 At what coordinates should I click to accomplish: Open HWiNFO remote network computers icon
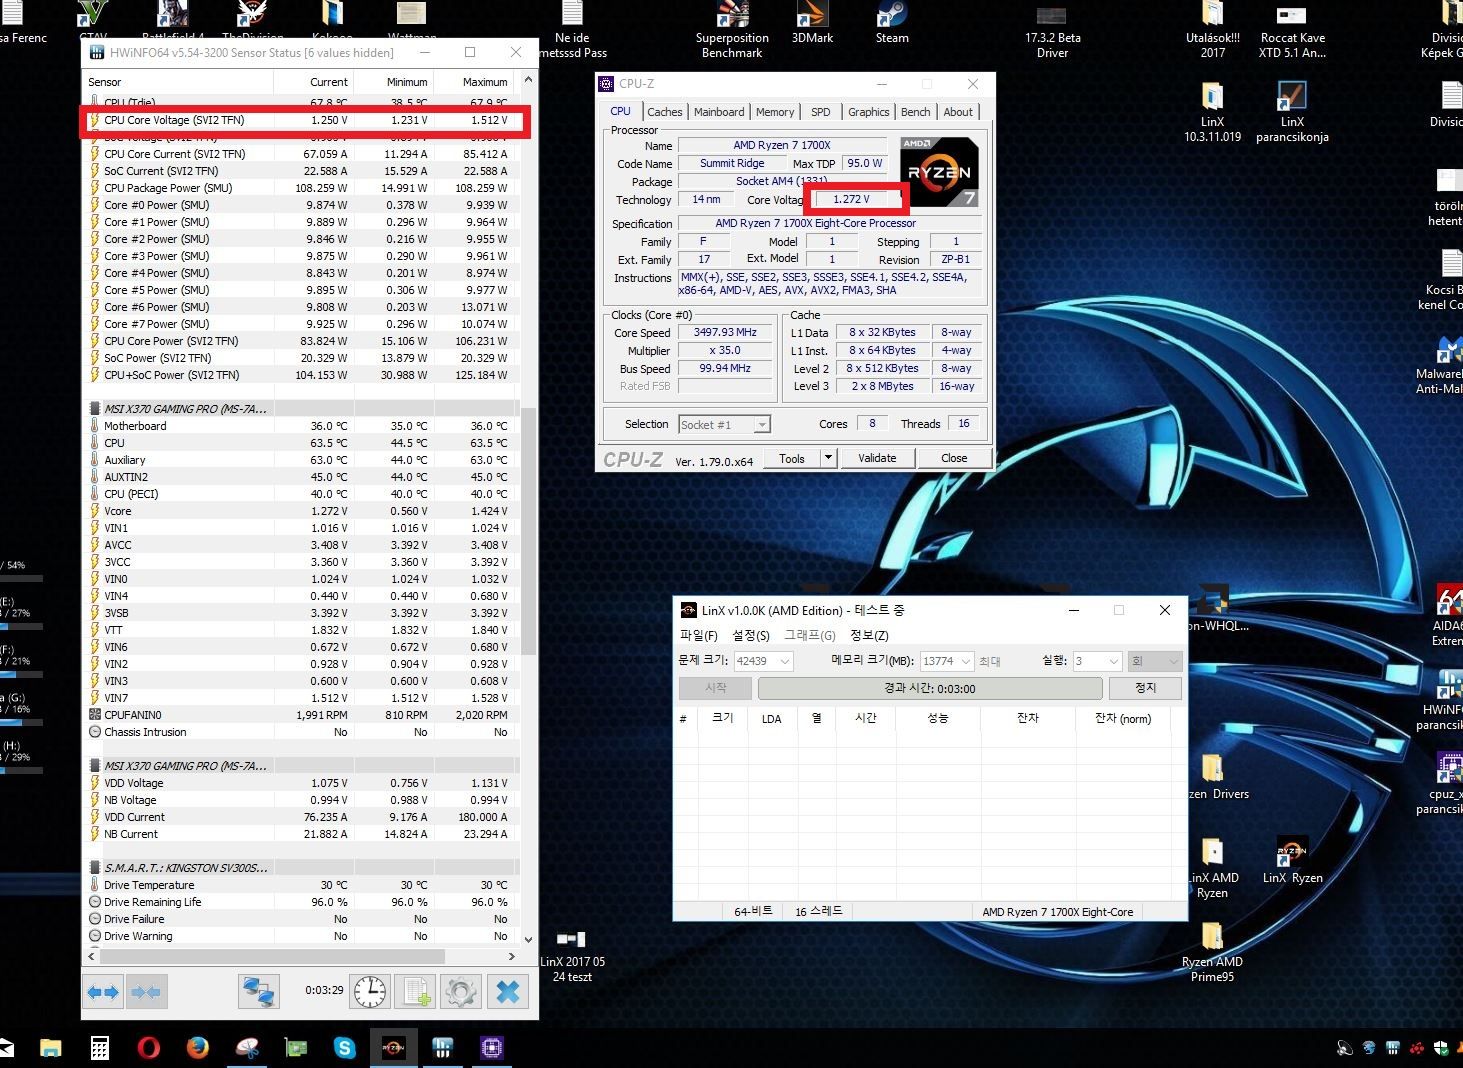pos(258,992)
